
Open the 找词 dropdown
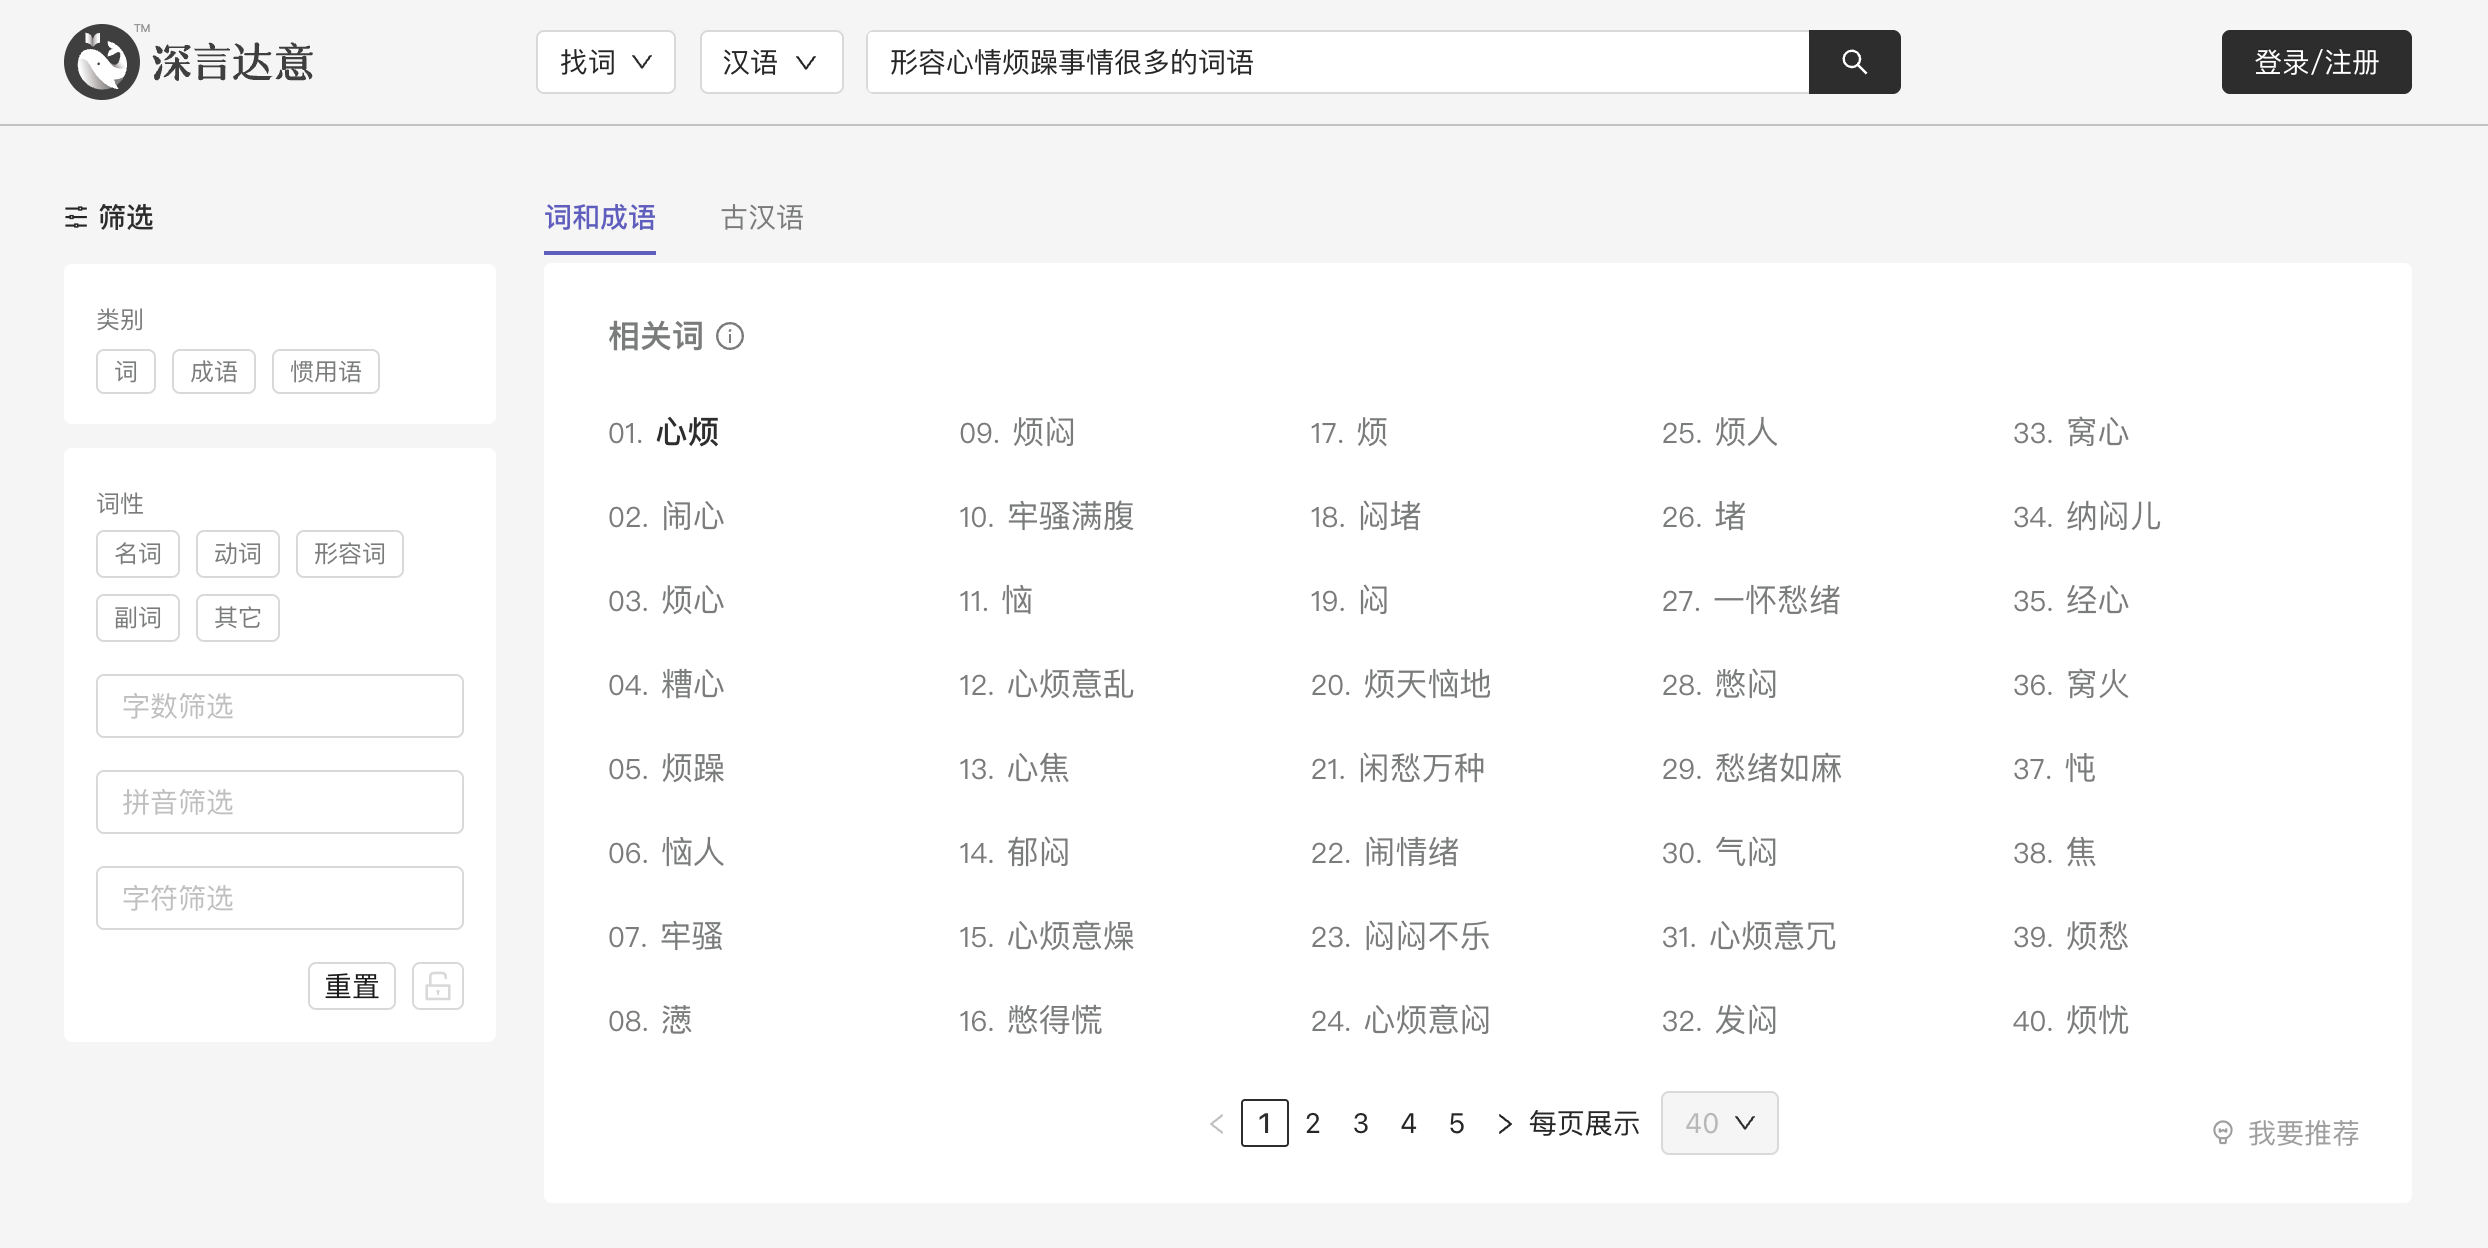605,61
